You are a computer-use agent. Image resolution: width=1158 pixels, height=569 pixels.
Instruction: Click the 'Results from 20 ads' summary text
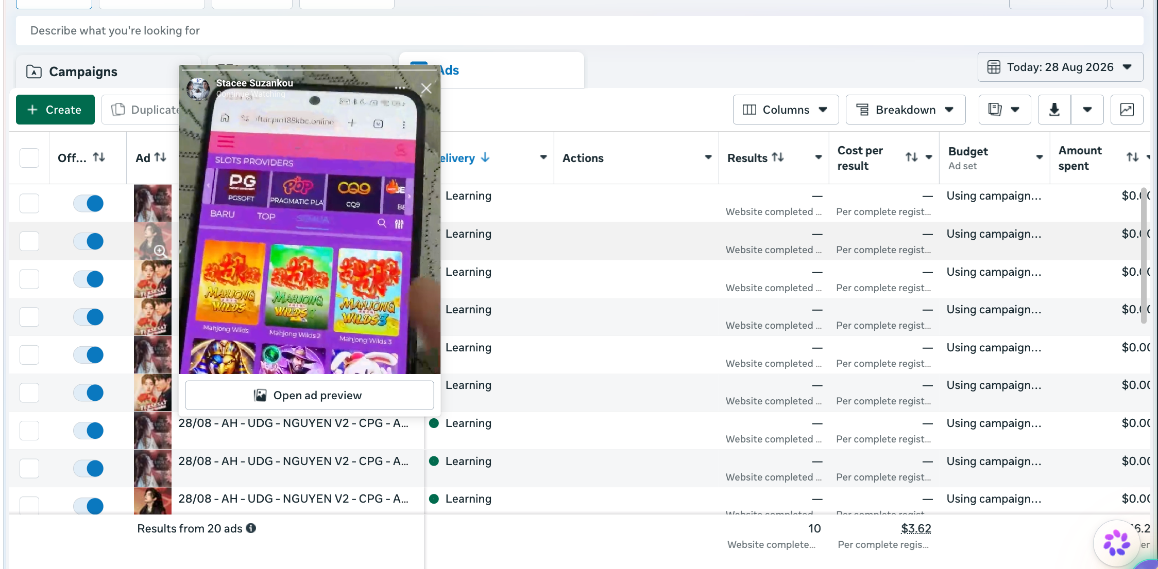191,528
